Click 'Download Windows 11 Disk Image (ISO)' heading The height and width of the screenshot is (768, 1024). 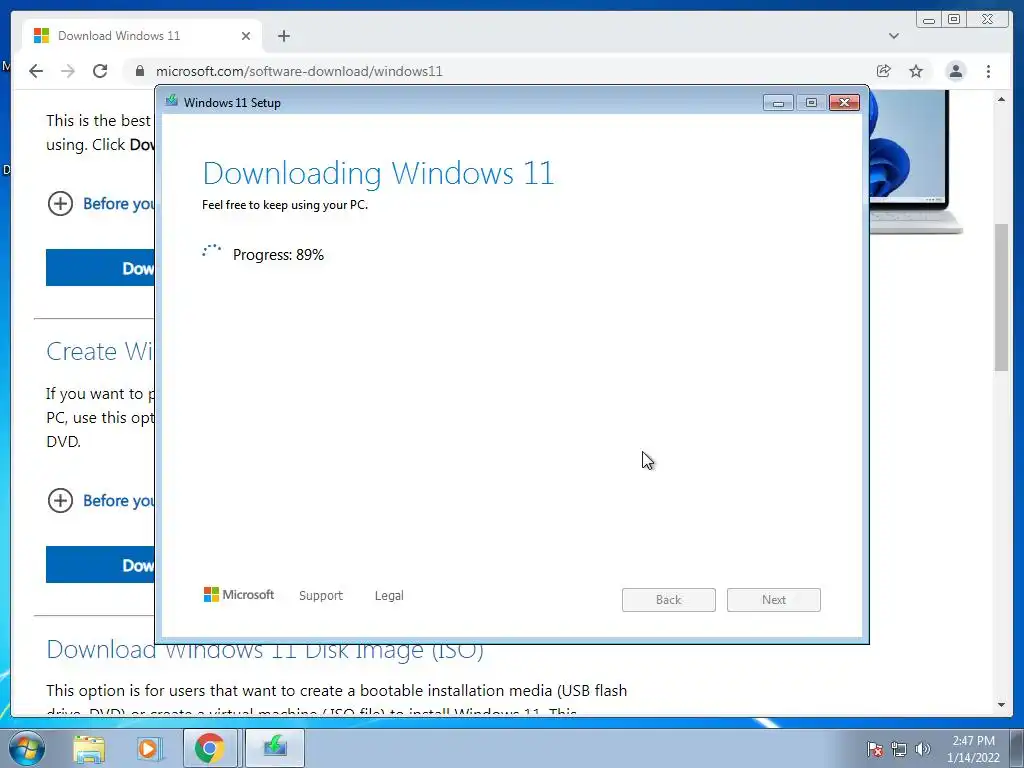tap(264, 649)
